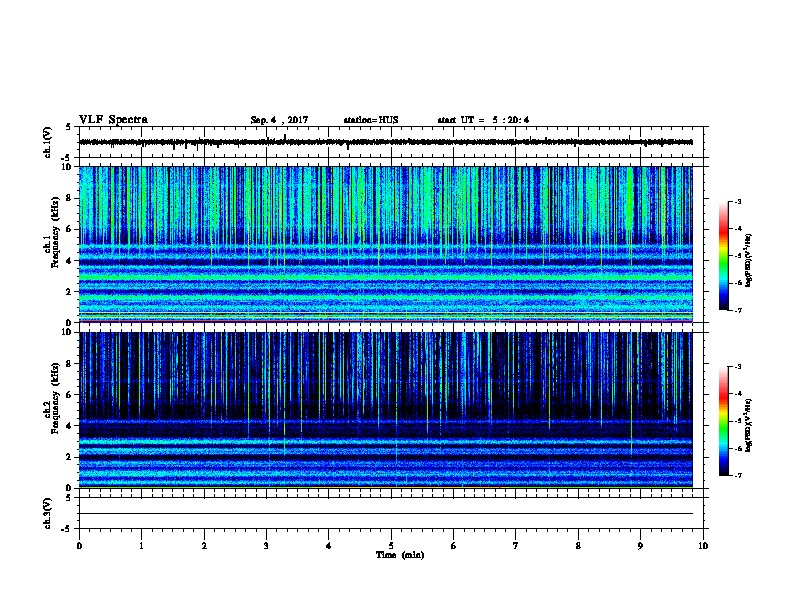
Task: Click time axis tick label "9"
Action: (640, 546)
